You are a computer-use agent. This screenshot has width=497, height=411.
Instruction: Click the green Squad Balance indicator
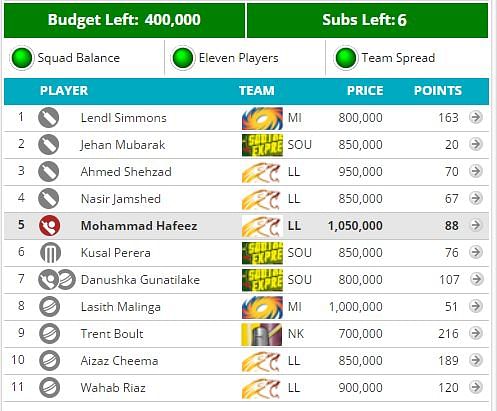[22, 58]
